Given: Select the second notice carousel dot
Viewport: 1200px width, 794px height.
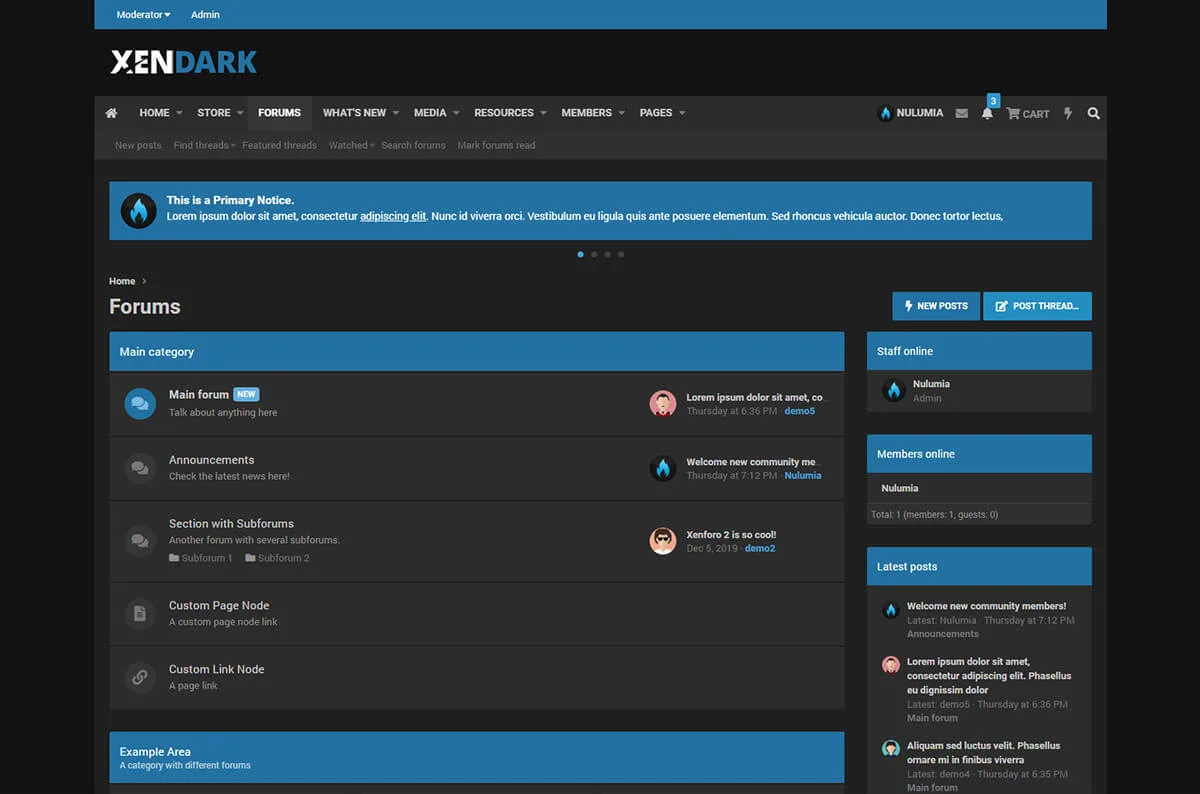Looking at the screenshot, I should pyautogui.click(x=594, y=254).
